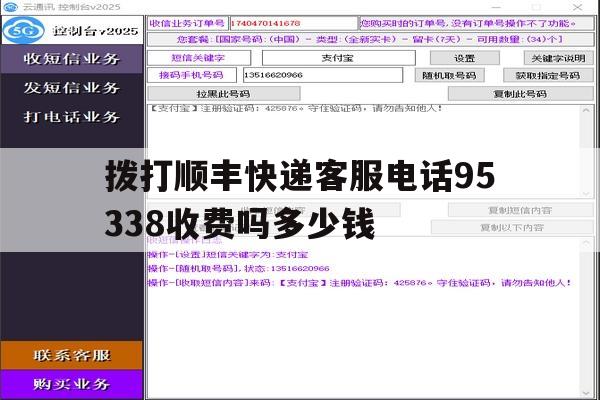
Task: Click the phone number field 13516620966
Action: click(323, 75)
